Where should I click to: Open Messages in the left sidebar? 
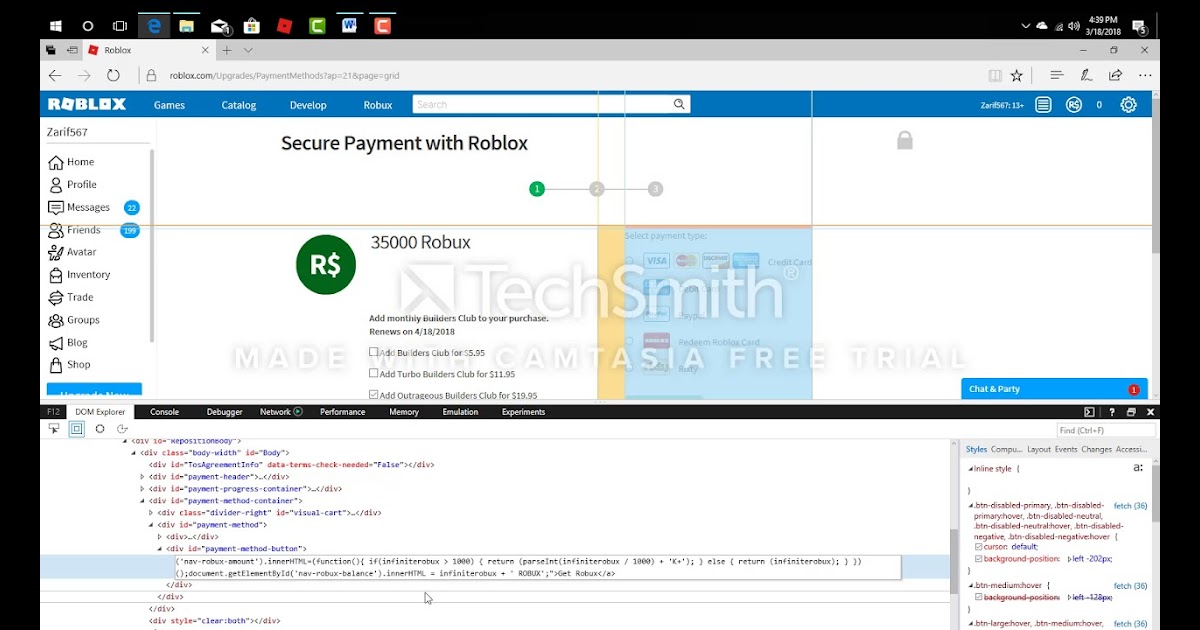[x=79, y=207]
